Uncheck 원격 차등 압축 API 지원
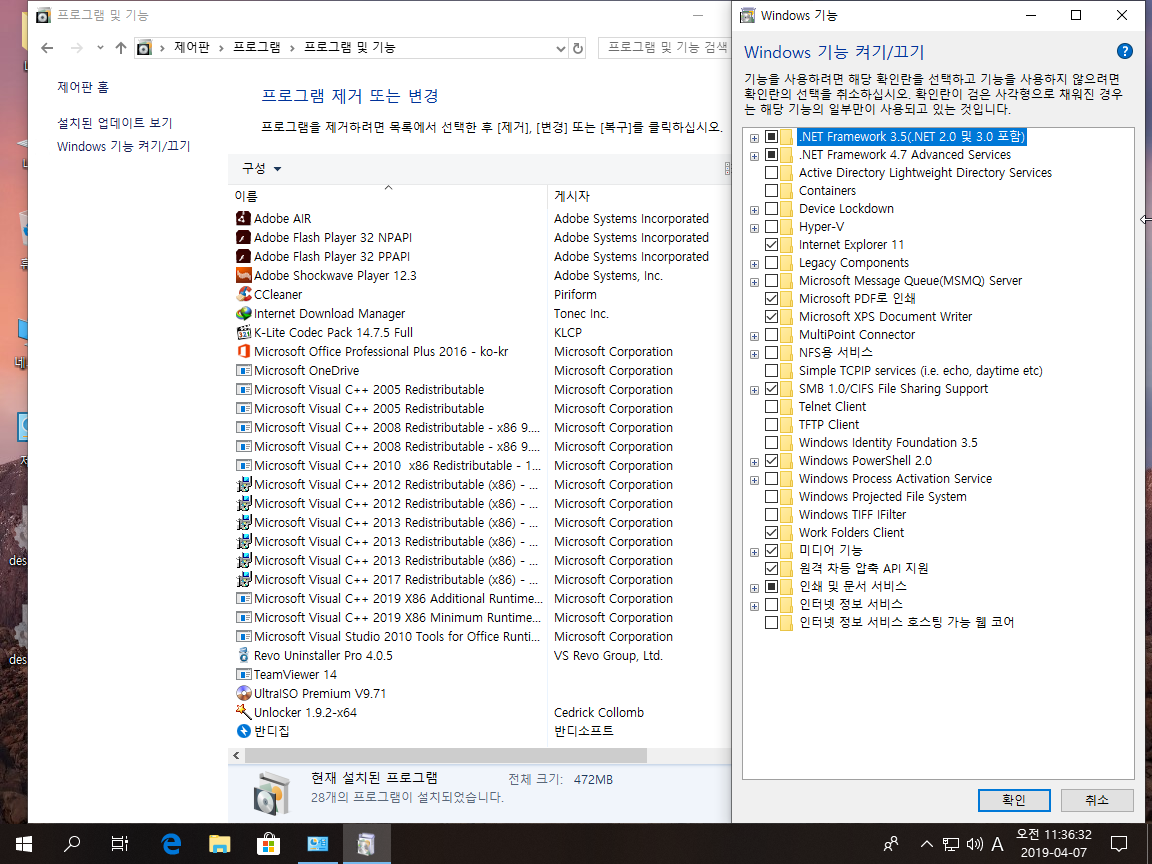Screen dimensions: 1152x864 tap(771, 569)
